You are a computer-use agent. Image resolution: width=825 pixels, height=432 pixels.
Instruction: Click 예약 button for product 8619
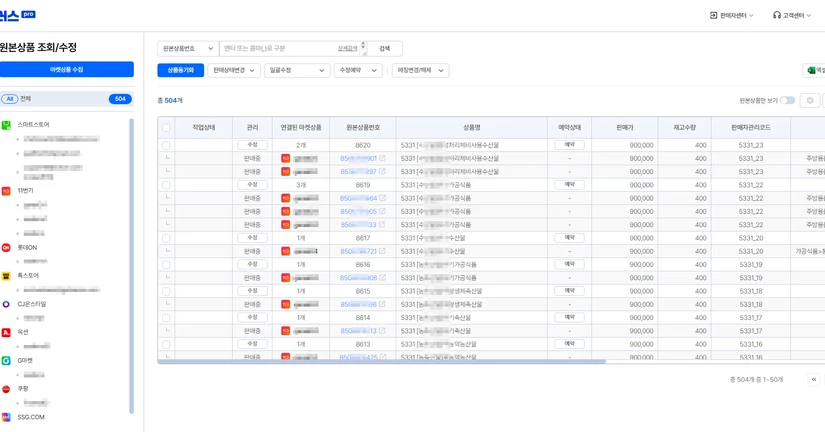[569, 185]
